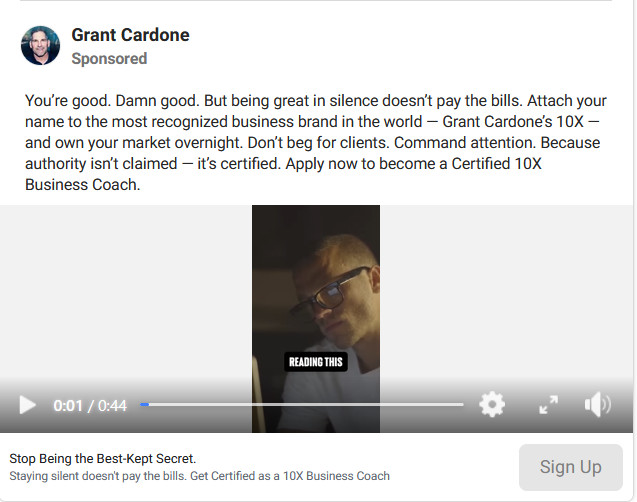
Task: Click the gray area right of video
Action: (505, 300)
